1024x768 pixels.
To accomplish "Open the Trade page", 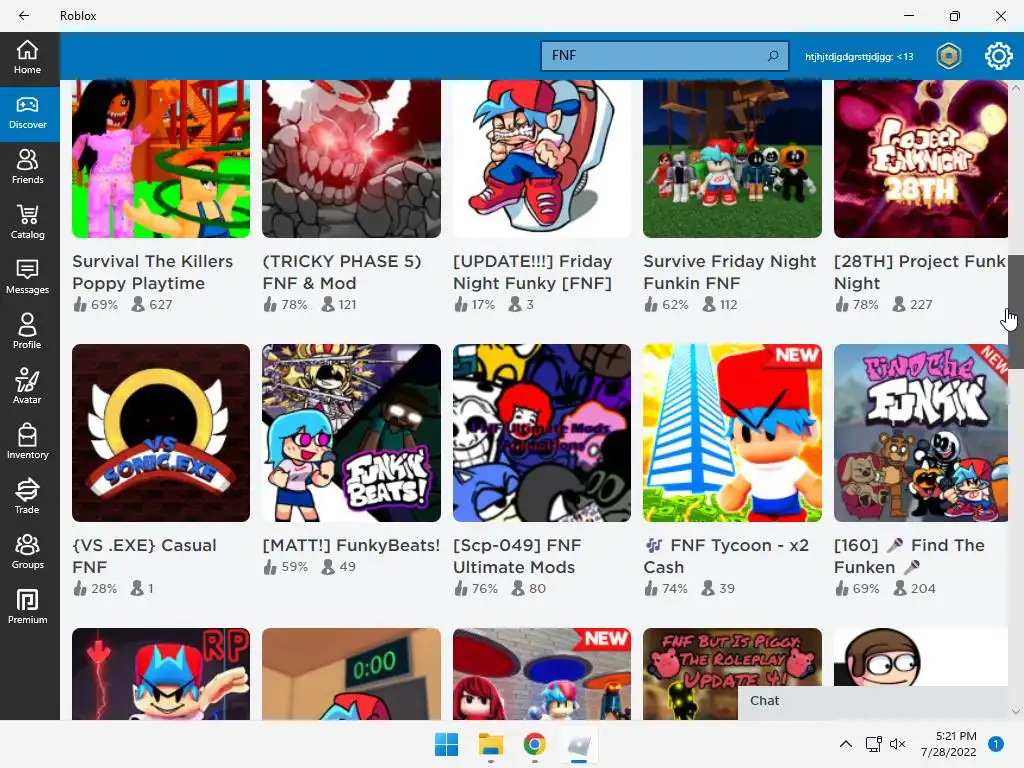I will pos(27,497).
